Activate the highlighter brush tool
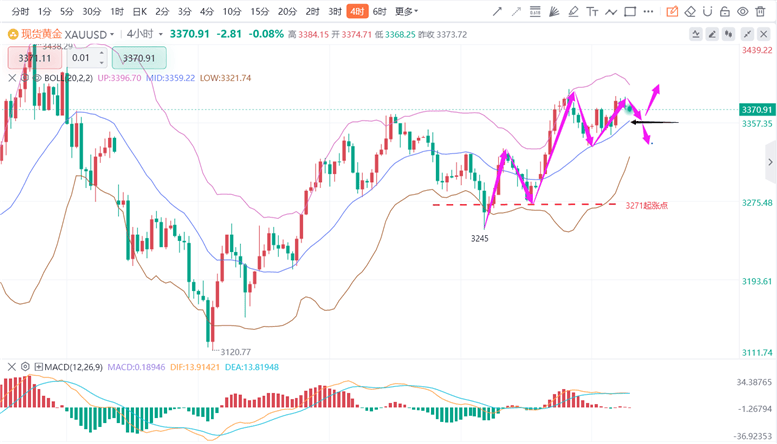This screenshot has height=444, width=777. click(573, 11)
